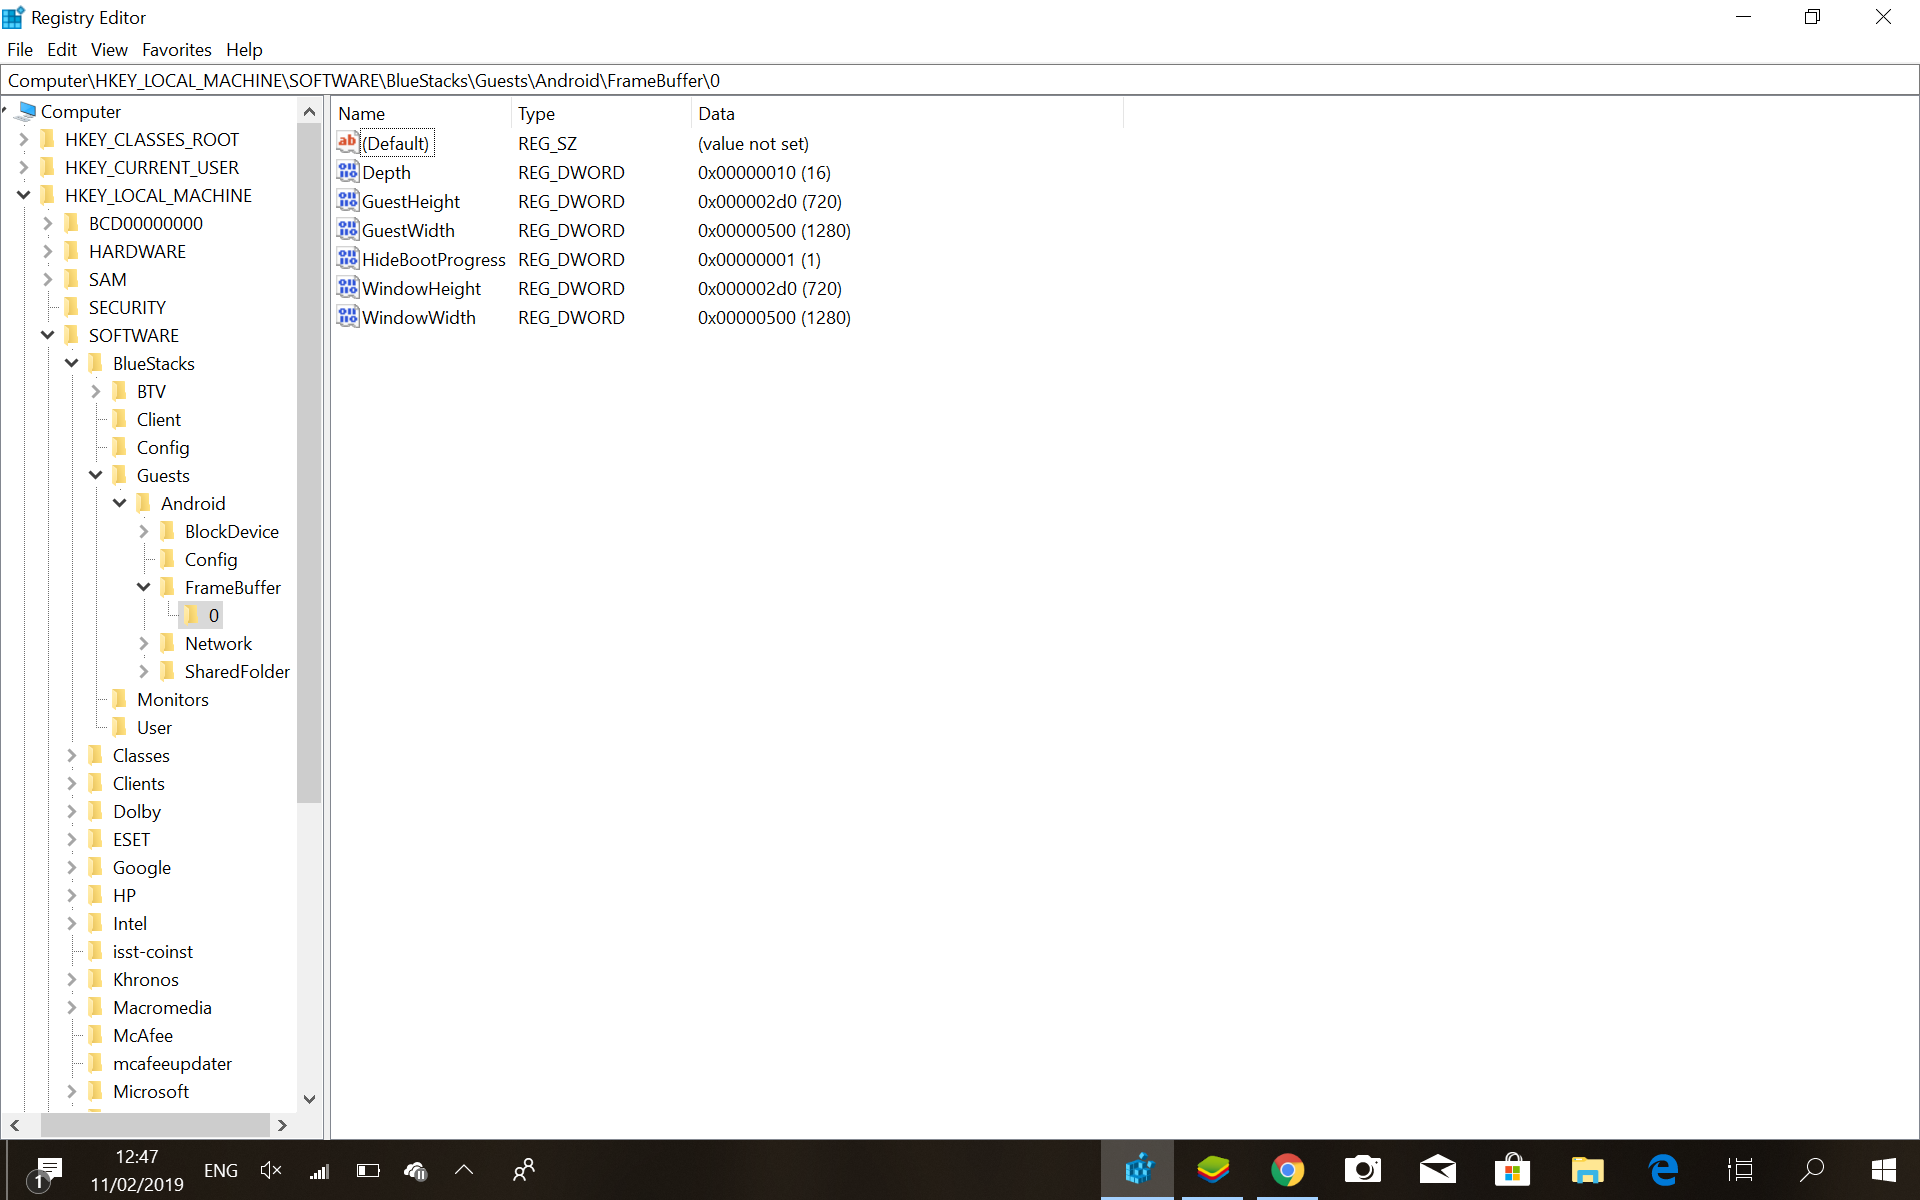
Task: Select the SECURITY key
Action: tap(127, 307)
